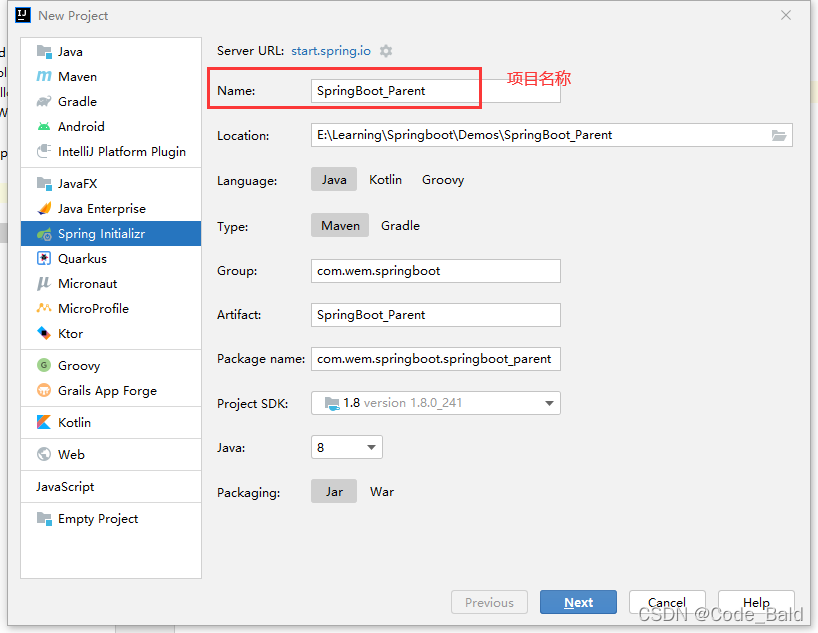Click the Location path field
The height and width of the screenshot is (633, 818).
point(551,135)
